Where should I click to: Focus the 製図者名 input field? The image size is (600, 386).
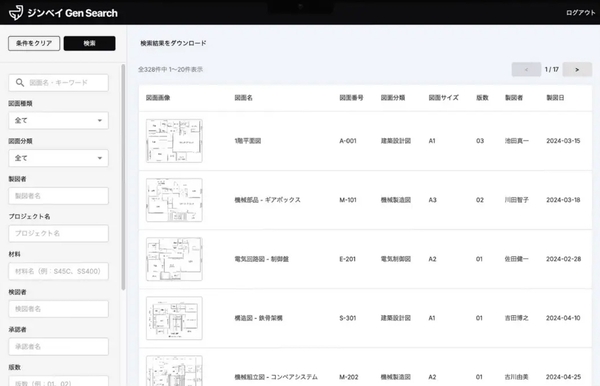[59, 196]
